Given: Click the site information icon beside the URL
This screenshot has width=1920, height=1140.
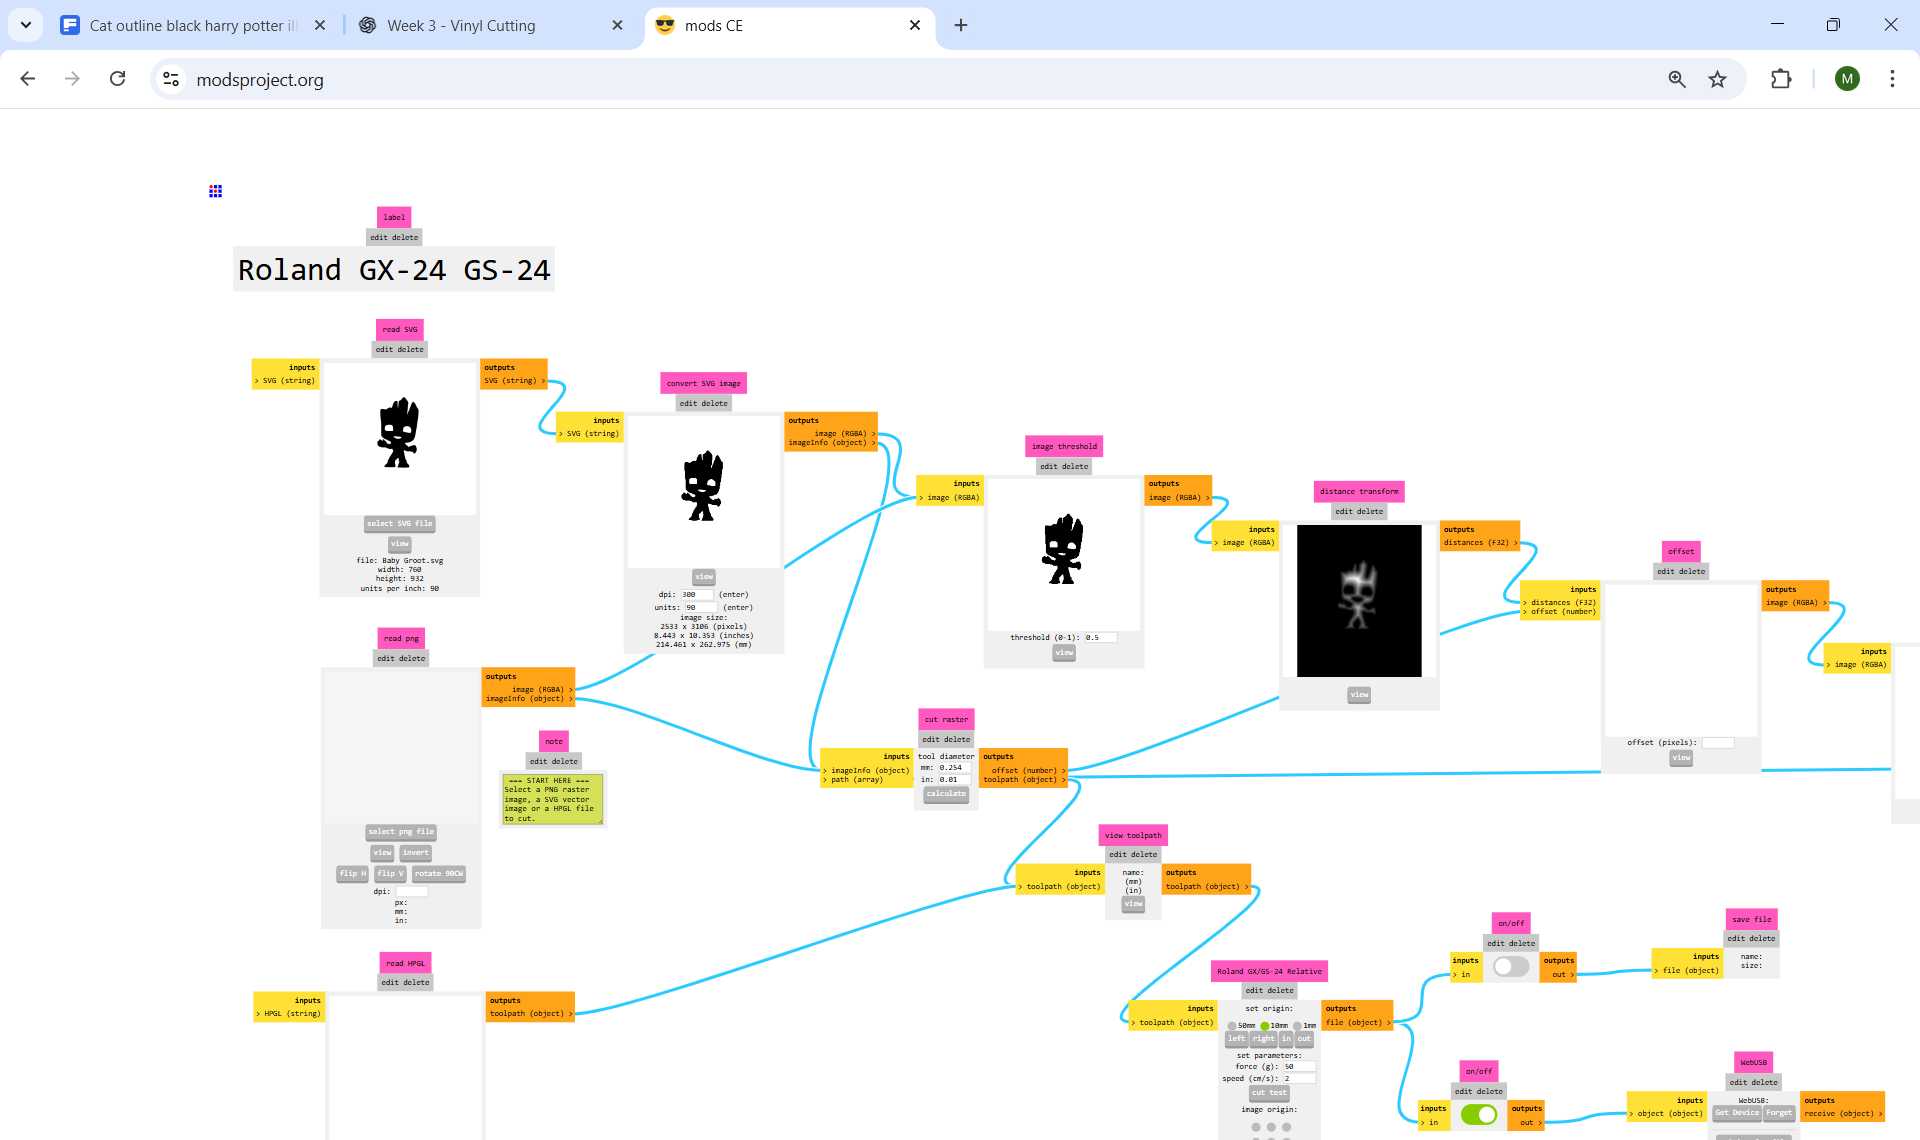Looking at the screenshot, I should point(170,79).
